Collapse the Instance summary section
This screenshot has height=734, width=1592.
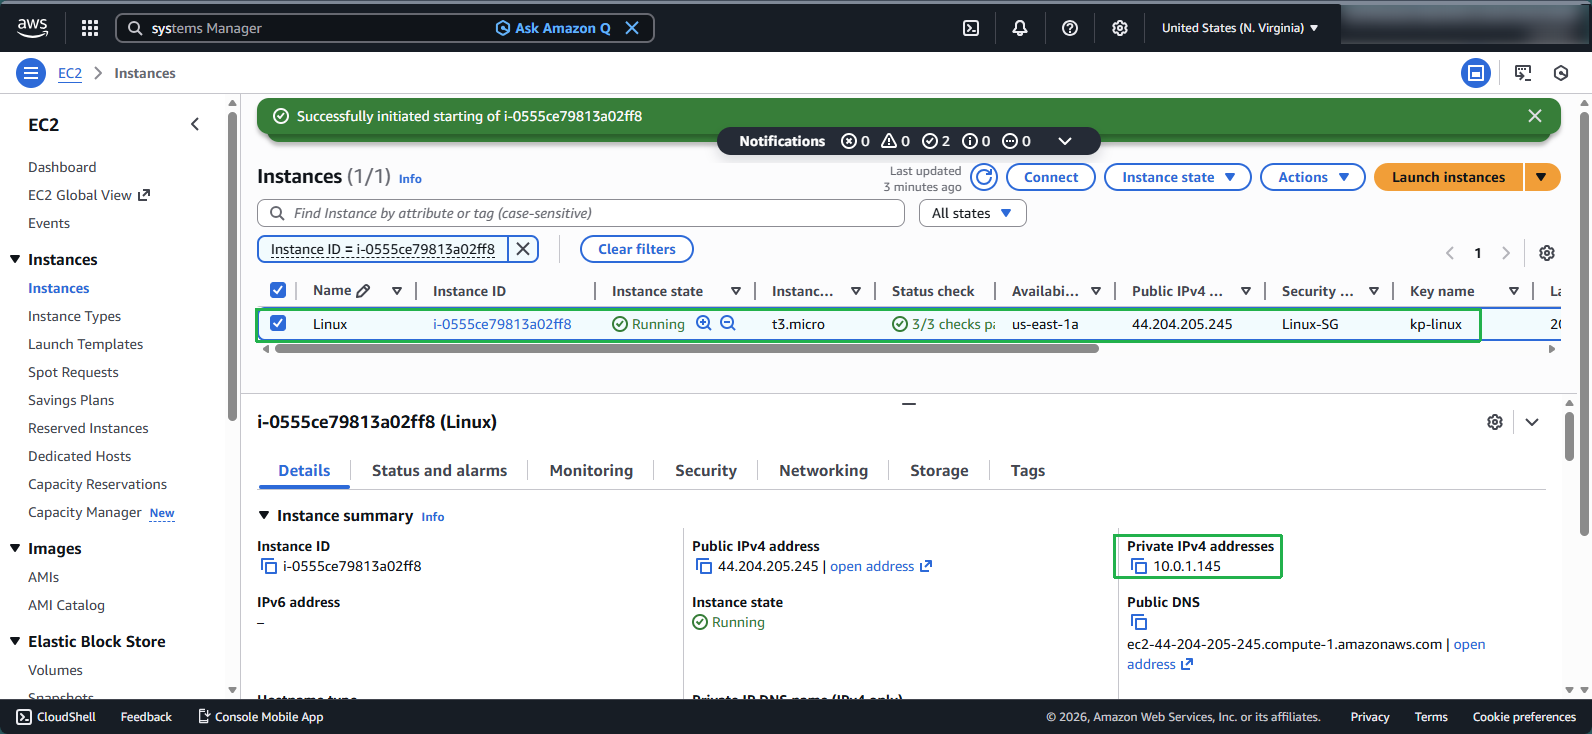[264, 515]
